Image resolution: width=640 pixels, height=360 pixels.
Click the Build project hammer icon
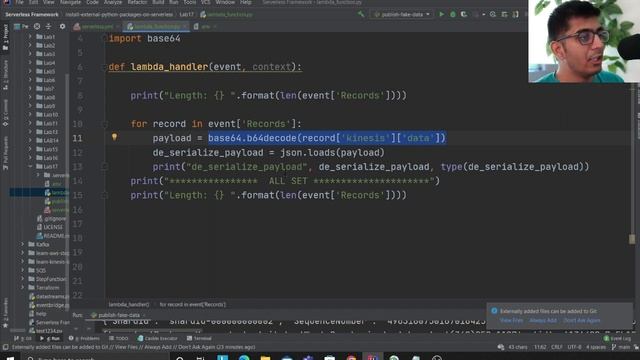point(361,14)
